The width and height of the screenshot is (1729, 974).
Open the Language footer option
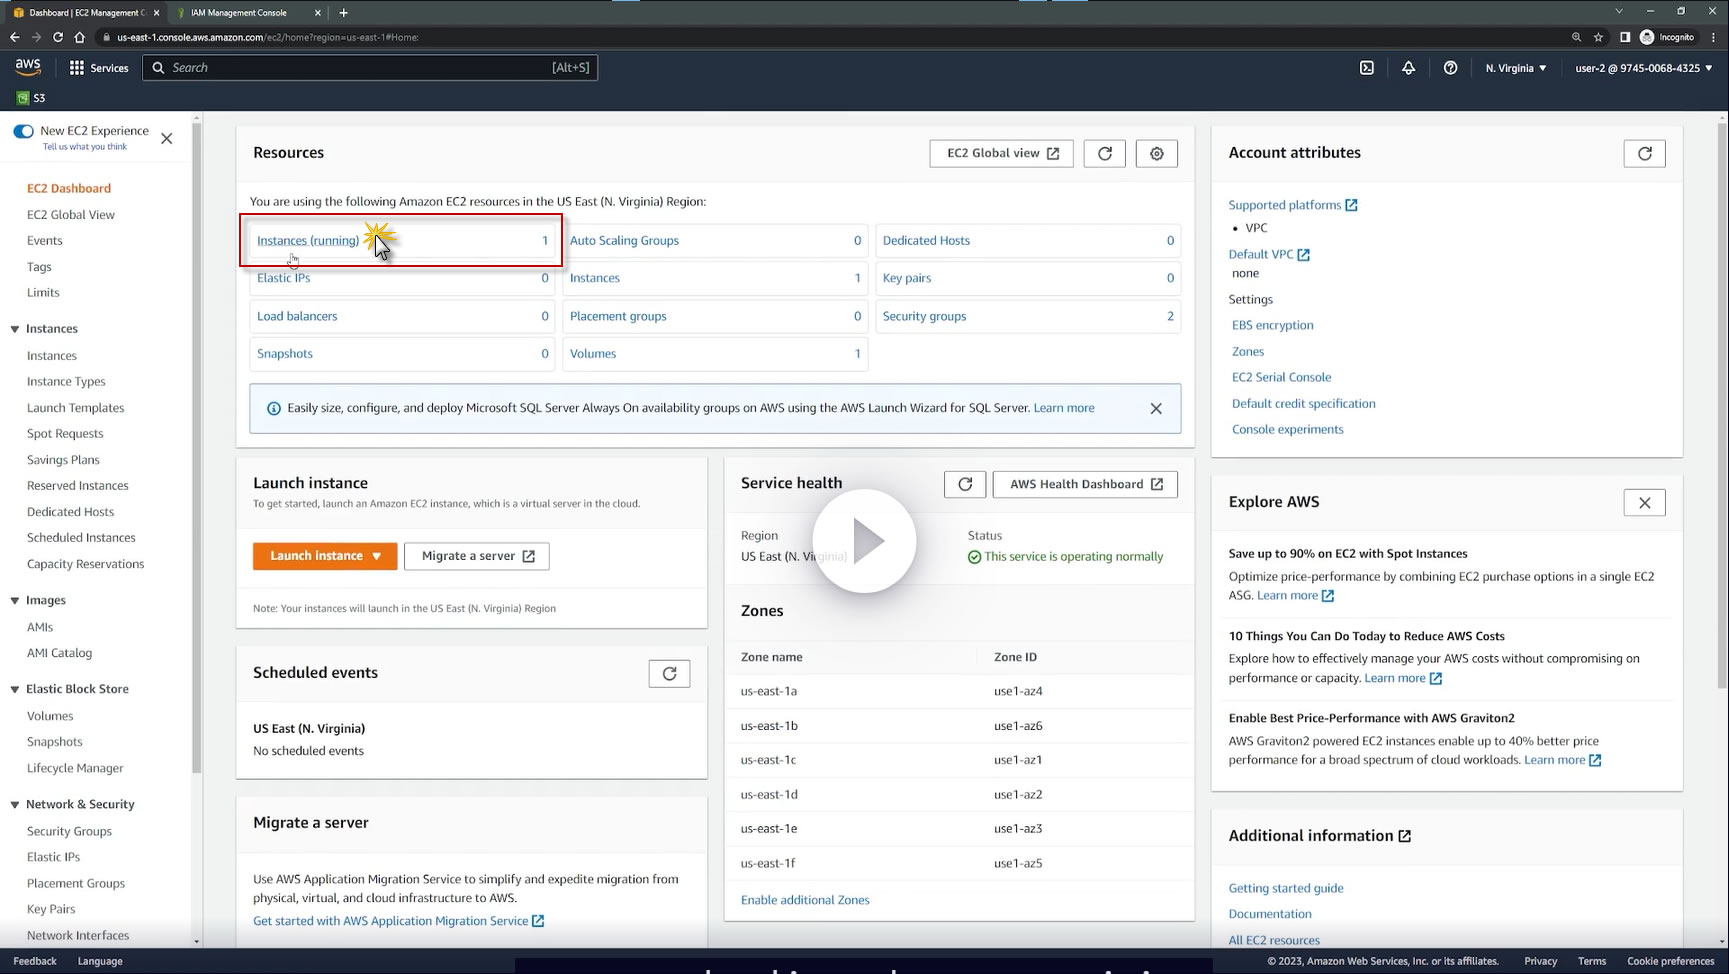click(x=100, y=961)
